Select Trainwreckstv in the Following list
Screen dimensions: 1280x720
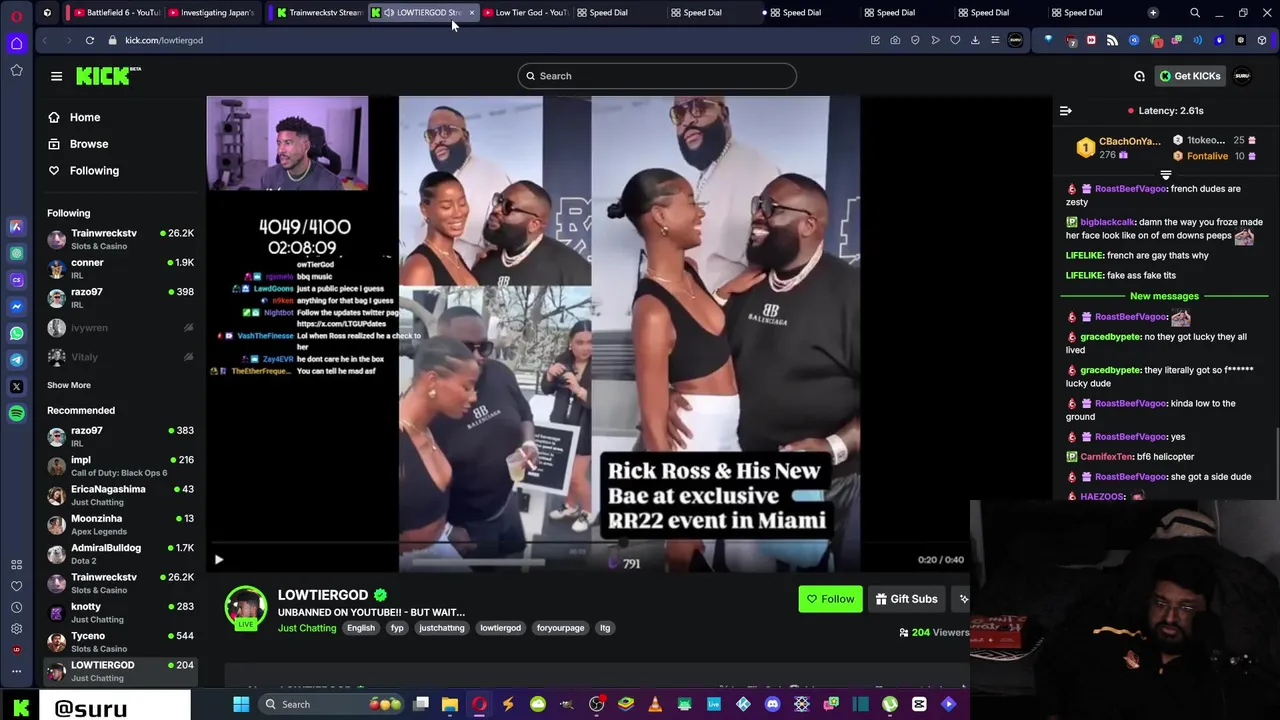(120, 239)
